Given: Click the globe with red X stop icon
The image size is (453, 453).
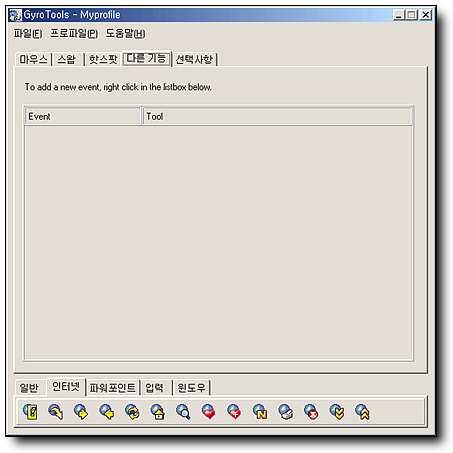Looking at the screenshot, I should (311, 412).
